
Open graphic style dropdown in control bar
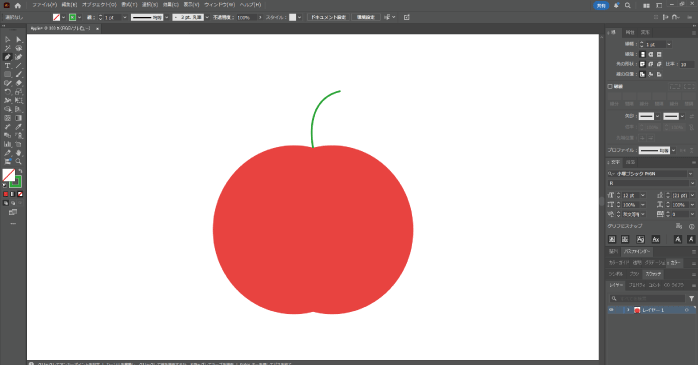[x=300, y=17]
